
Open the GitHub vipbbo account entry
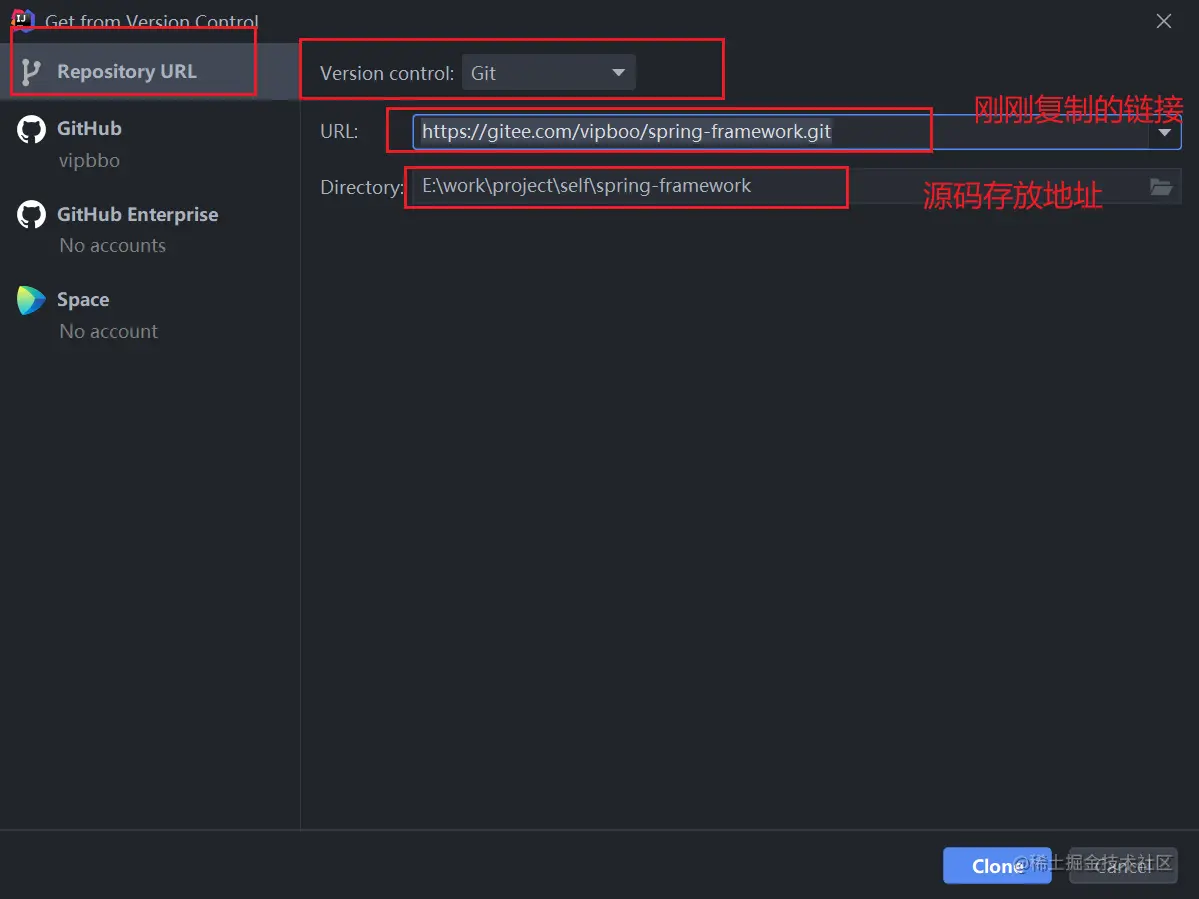click(x=150, y=144)
